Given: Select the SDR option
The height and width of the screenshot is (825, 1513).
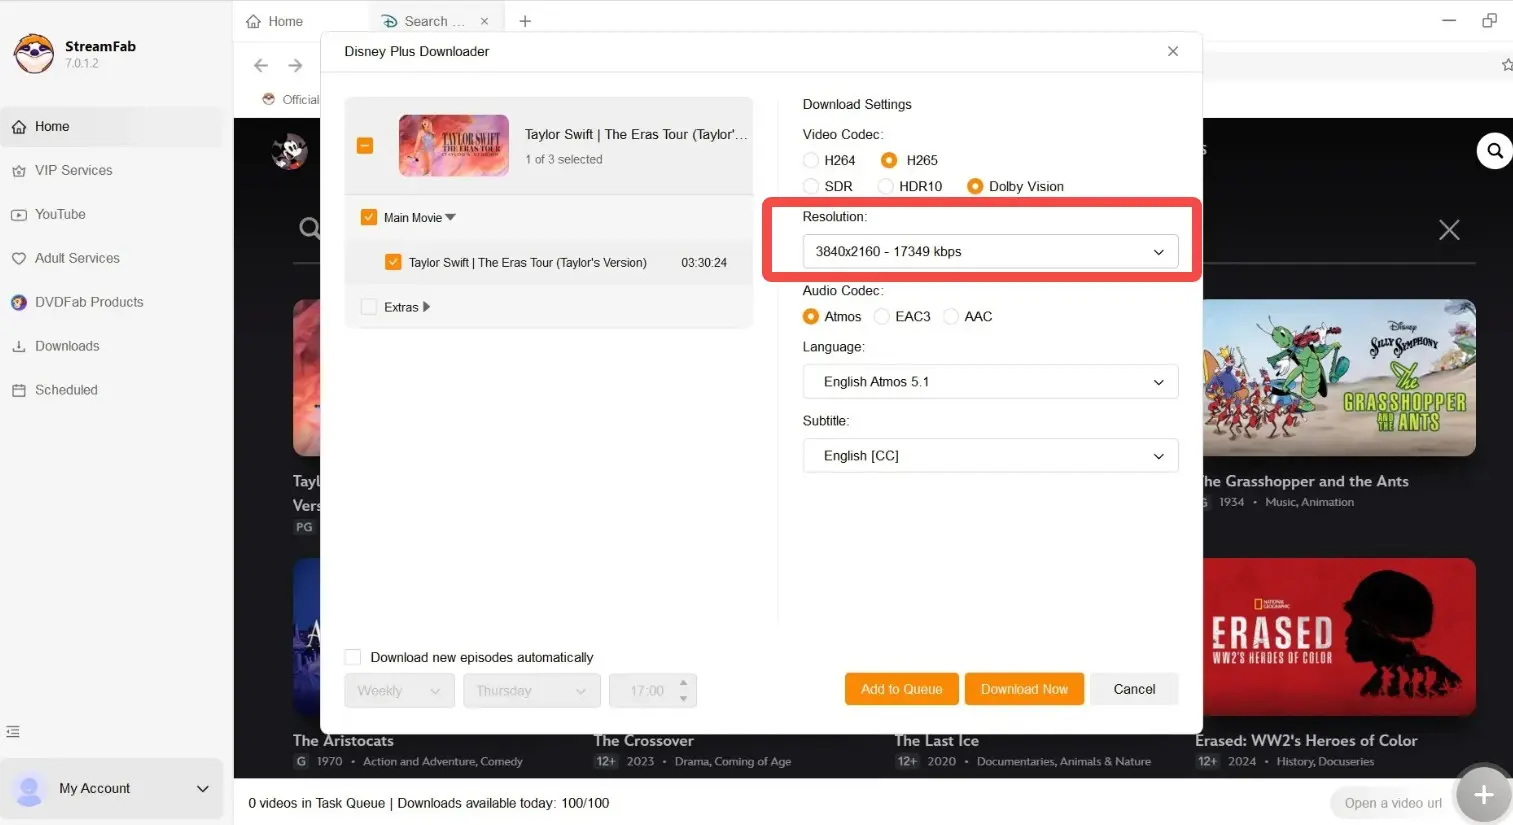Looking at the screenshot, I should coord(811,186).
